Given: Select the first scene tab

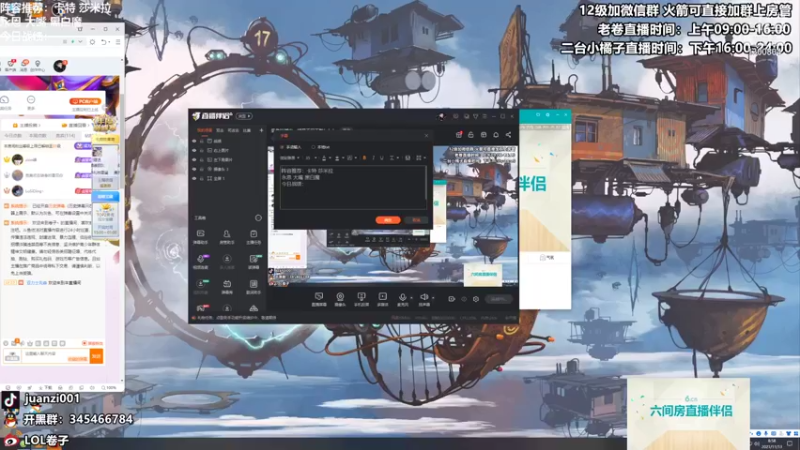Looking at the screenshot, I should 205,131.
